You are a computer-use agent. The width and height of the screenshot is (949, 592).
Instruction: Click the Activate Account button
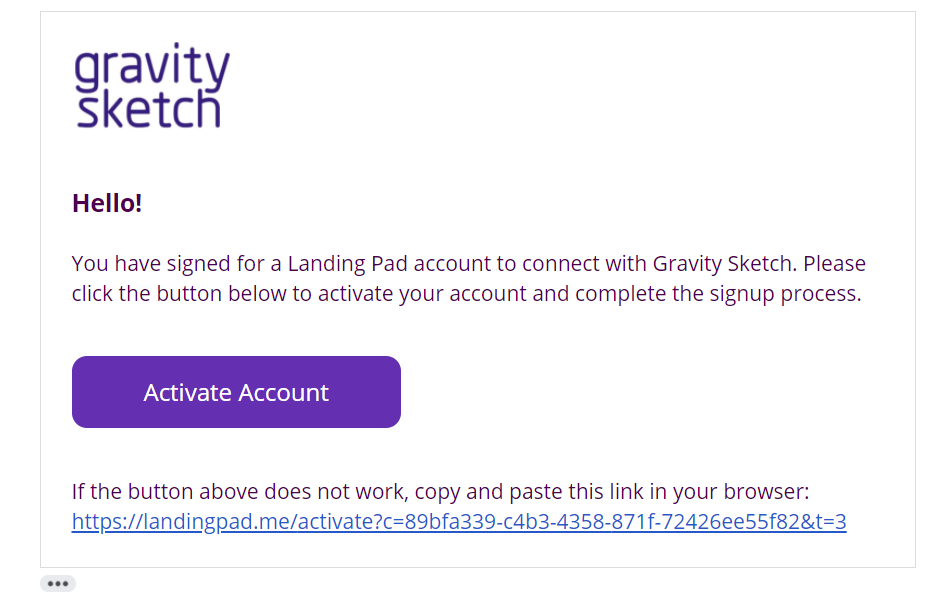point(236,392)
